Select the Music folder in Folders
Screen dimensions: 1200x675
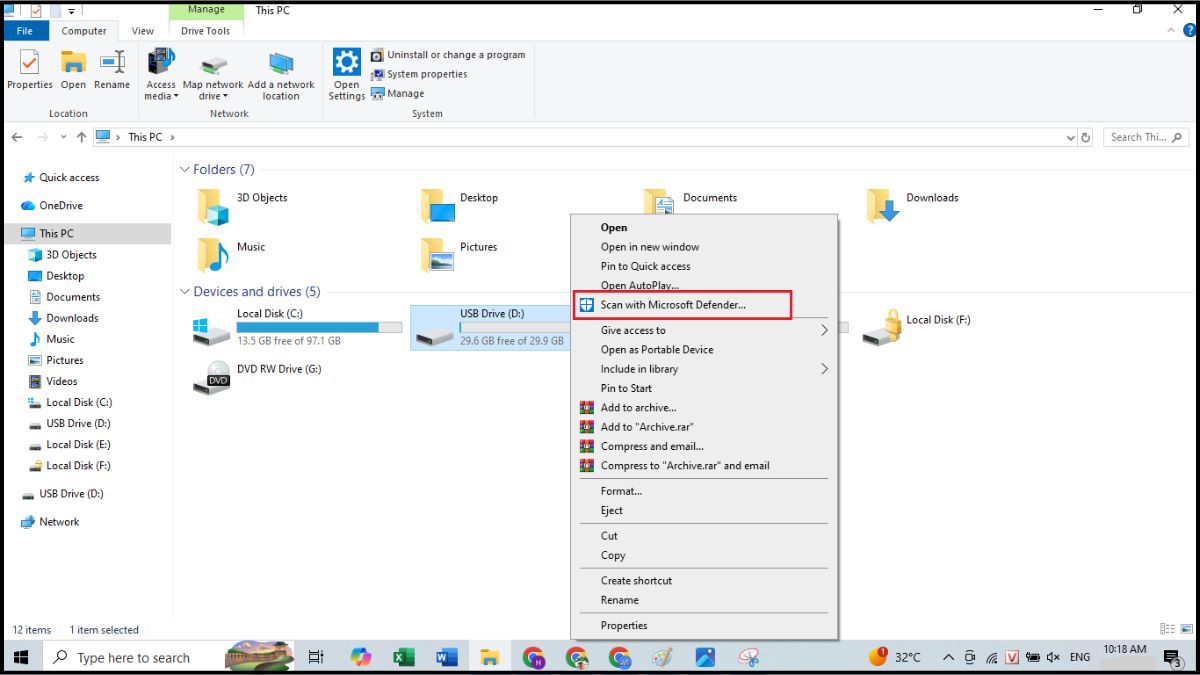(232, 254)
